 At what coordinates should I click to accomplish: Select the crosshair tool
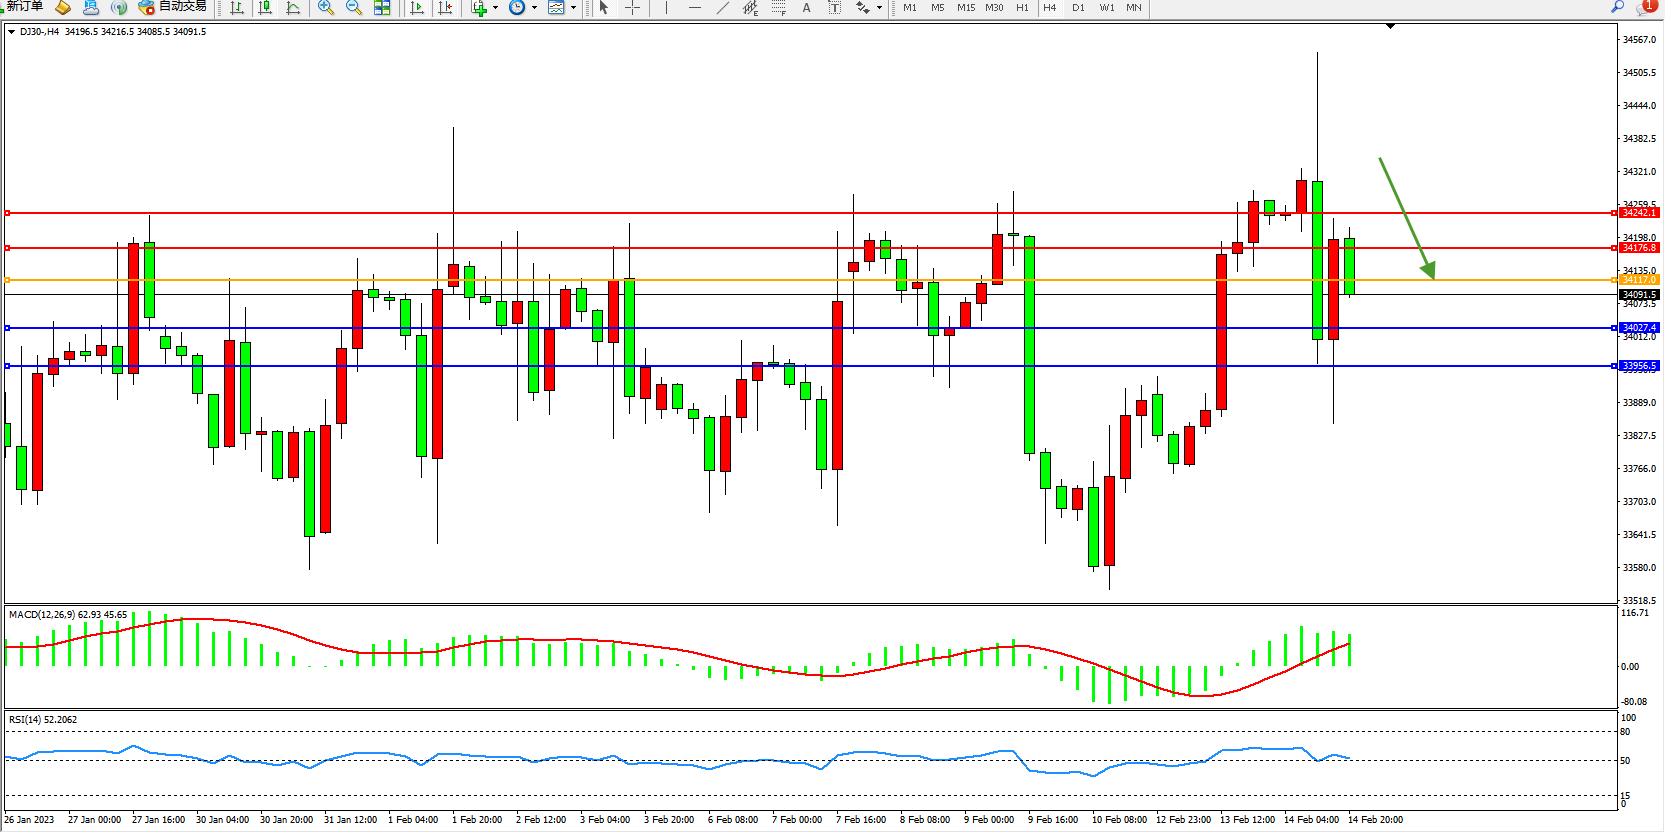tap(633, 8)
